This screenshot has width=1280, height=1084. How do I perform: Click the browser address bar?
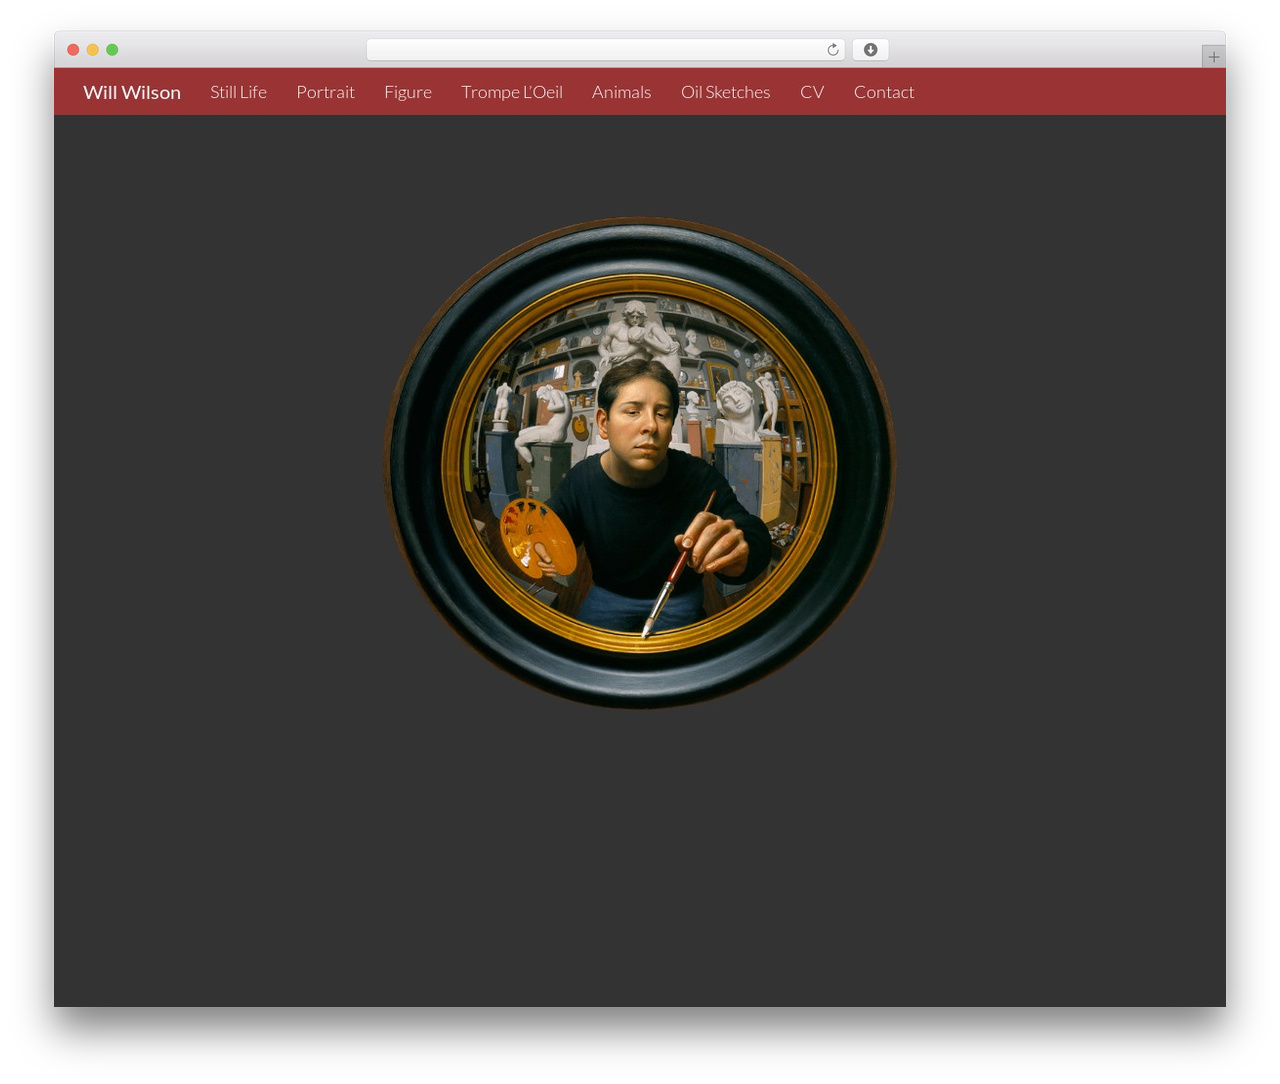[x=605, y=50]
